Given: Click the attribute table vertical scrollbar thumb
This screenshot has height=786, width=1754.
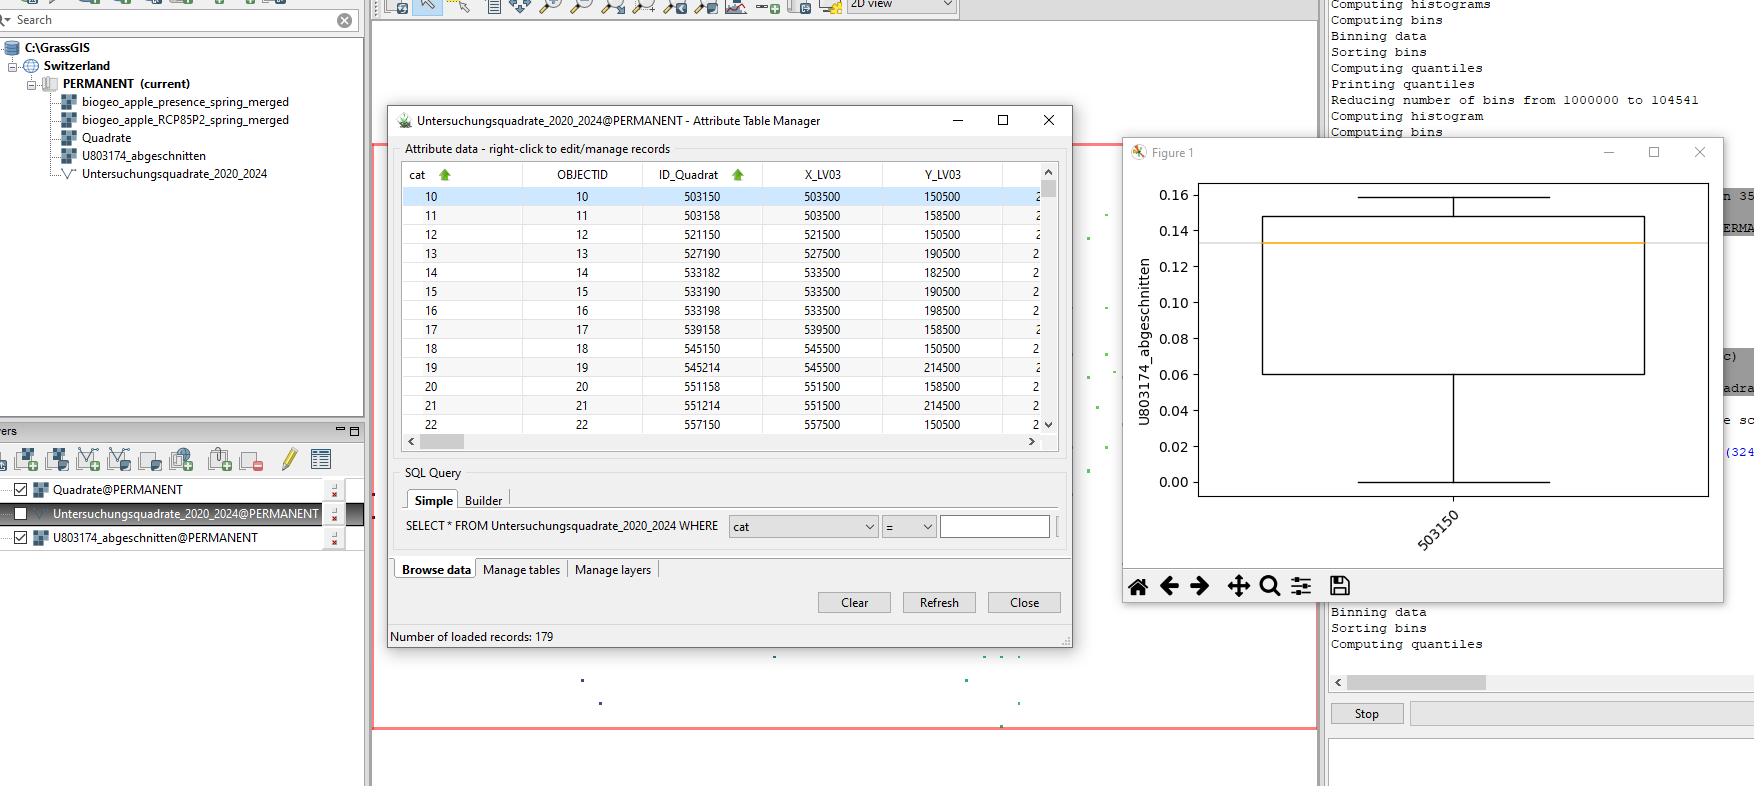Looking at the screenshot, I should pos(1049,188).
